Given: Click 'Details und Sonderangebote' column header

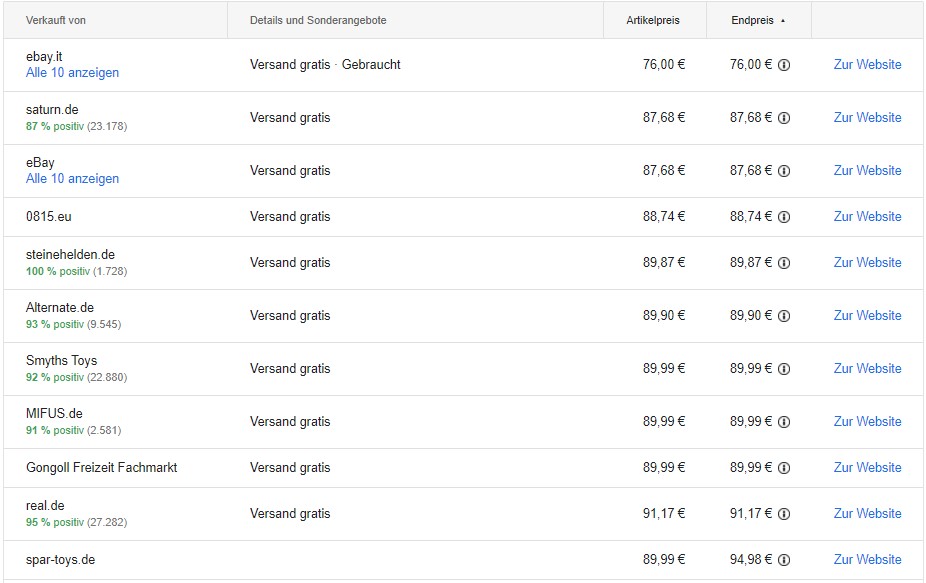Looking at the screenshot, I should tap(318, 20).
